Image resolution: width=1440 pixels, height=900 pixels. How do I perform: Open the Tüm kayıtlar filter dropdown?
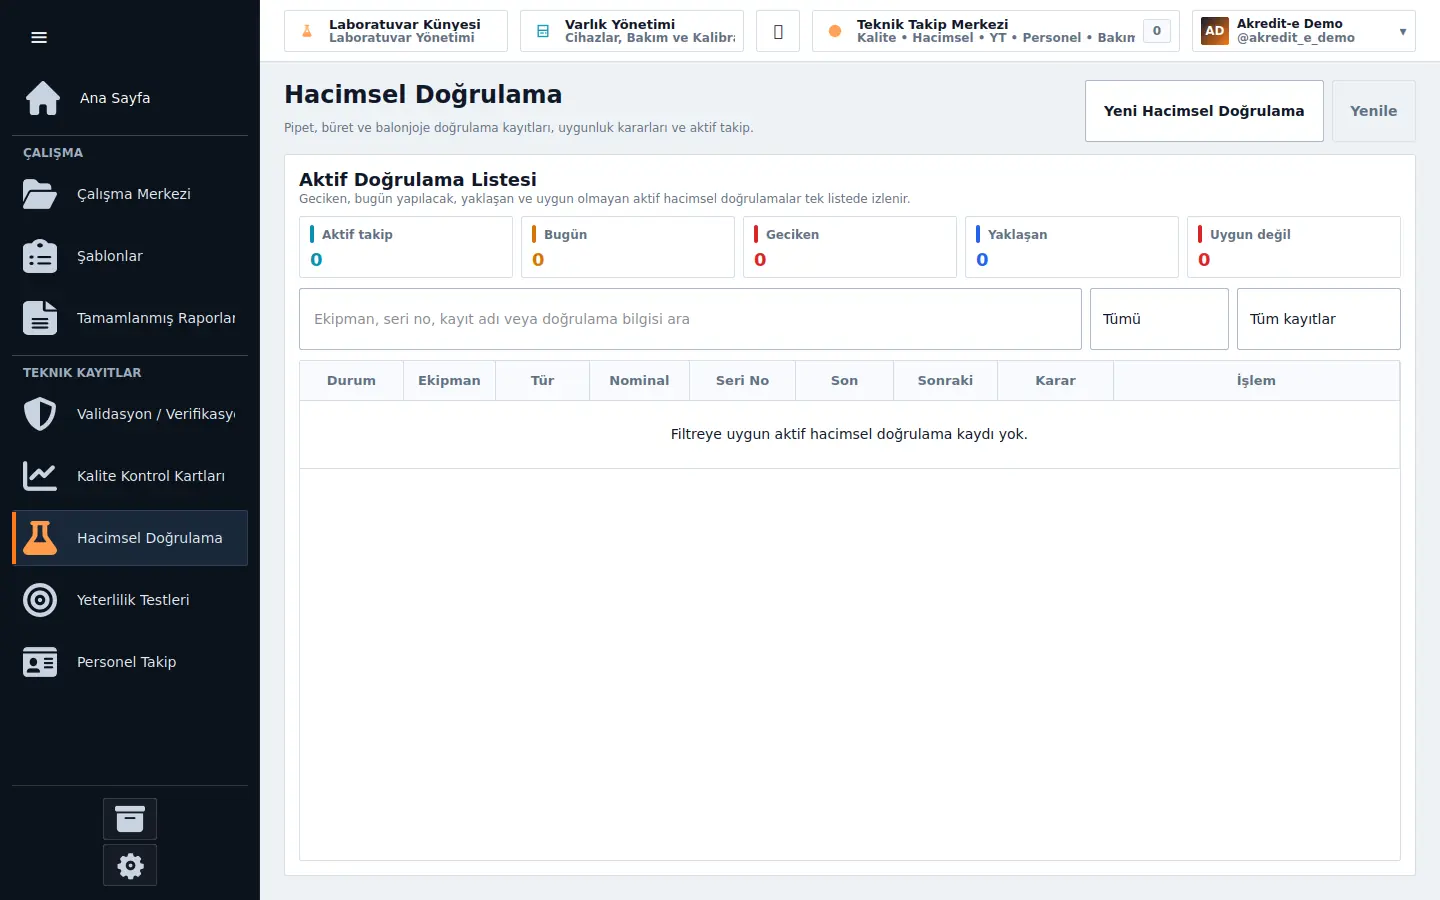[1319, 319]
